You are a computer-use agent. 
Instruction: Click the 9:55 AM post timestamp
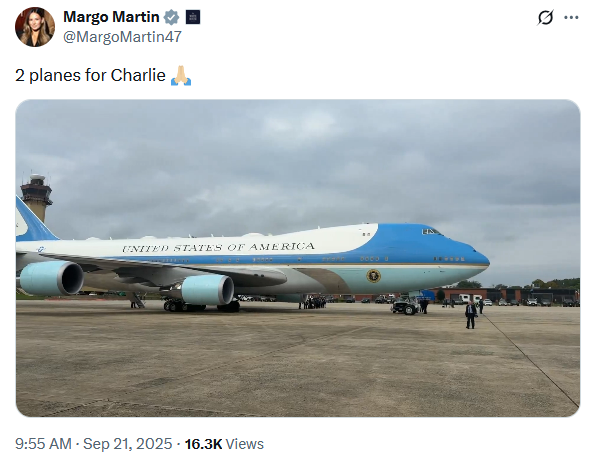pyautogui.click(x=43, y=444)
